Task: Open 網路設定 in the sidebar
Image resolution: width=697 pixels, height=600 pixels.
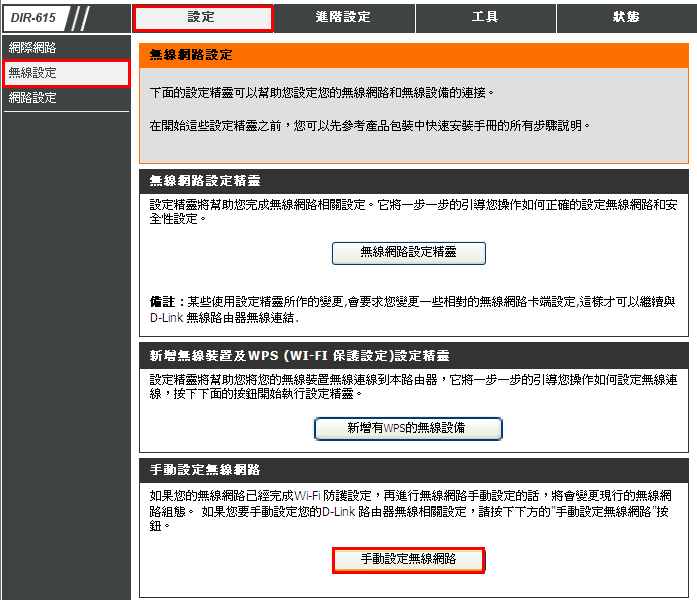Action: point(66,98)
